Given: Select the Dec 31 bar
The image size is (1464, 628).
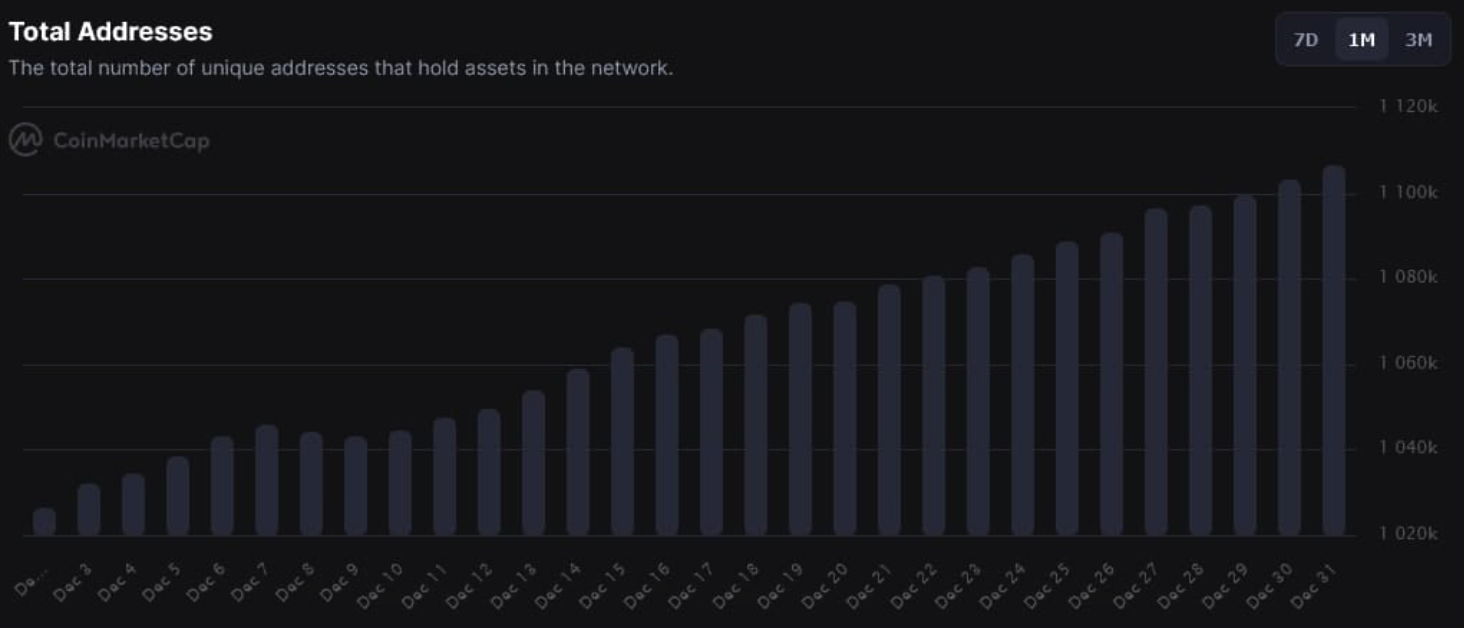Looking at the screenshot, I should click(1334, 350).
